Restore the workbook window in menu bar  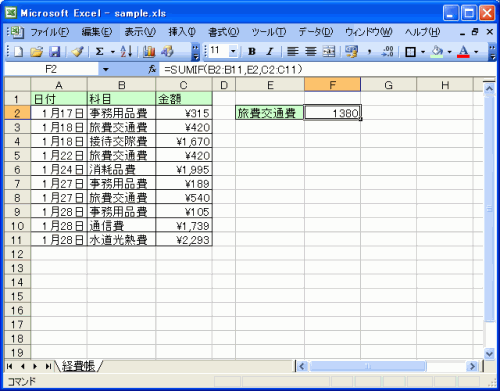coord(475,32)
